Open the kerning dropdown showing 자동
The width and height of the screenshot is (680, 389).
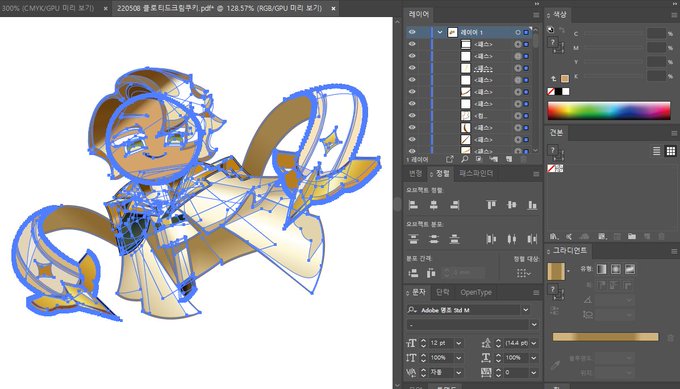(x=458, y=373)
